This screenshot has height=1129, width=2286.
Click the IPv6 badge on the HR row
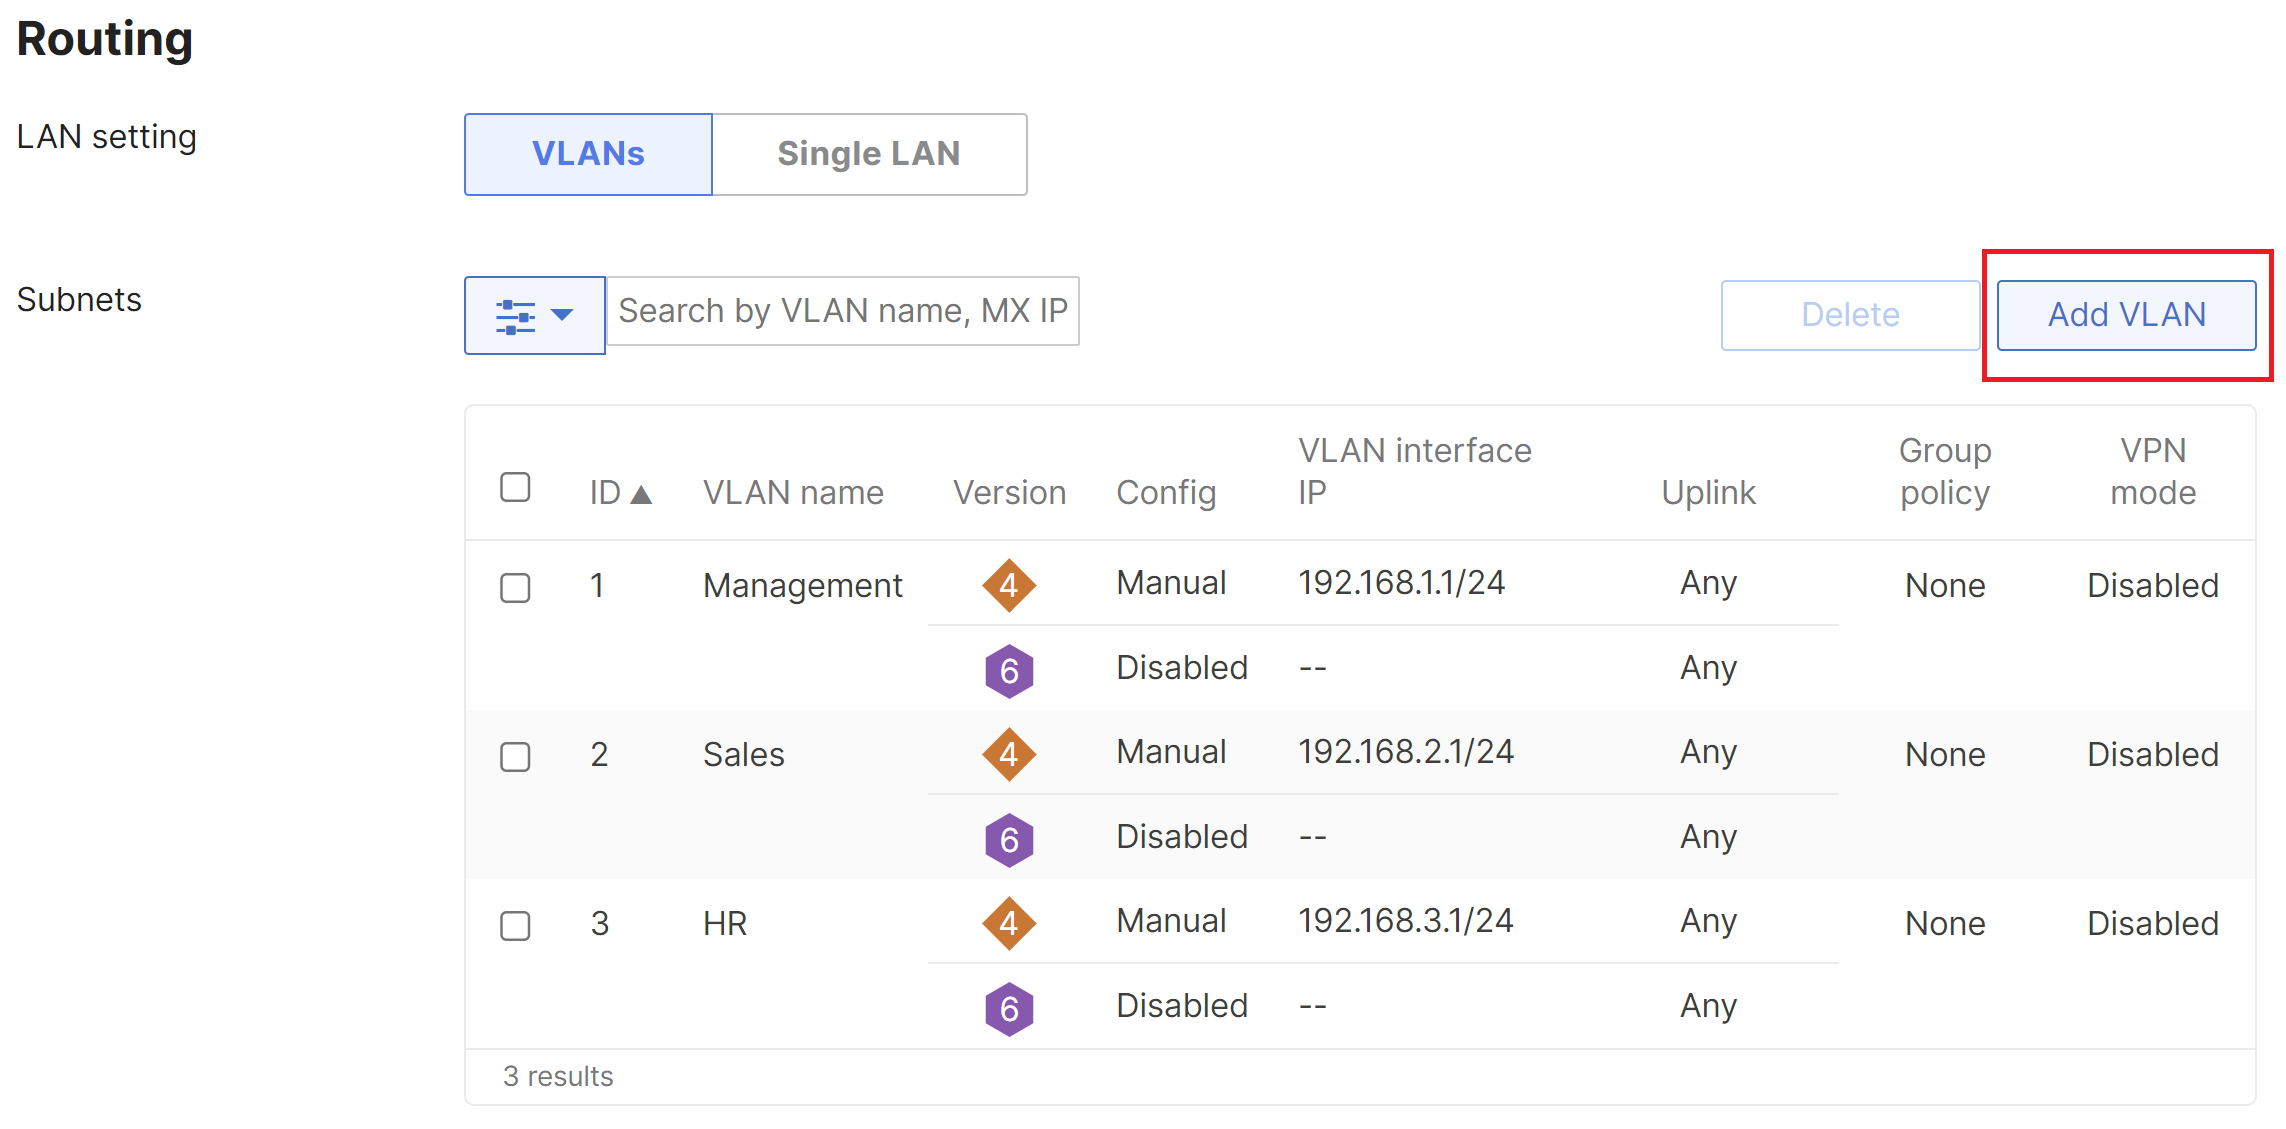coord(1009,1009)
